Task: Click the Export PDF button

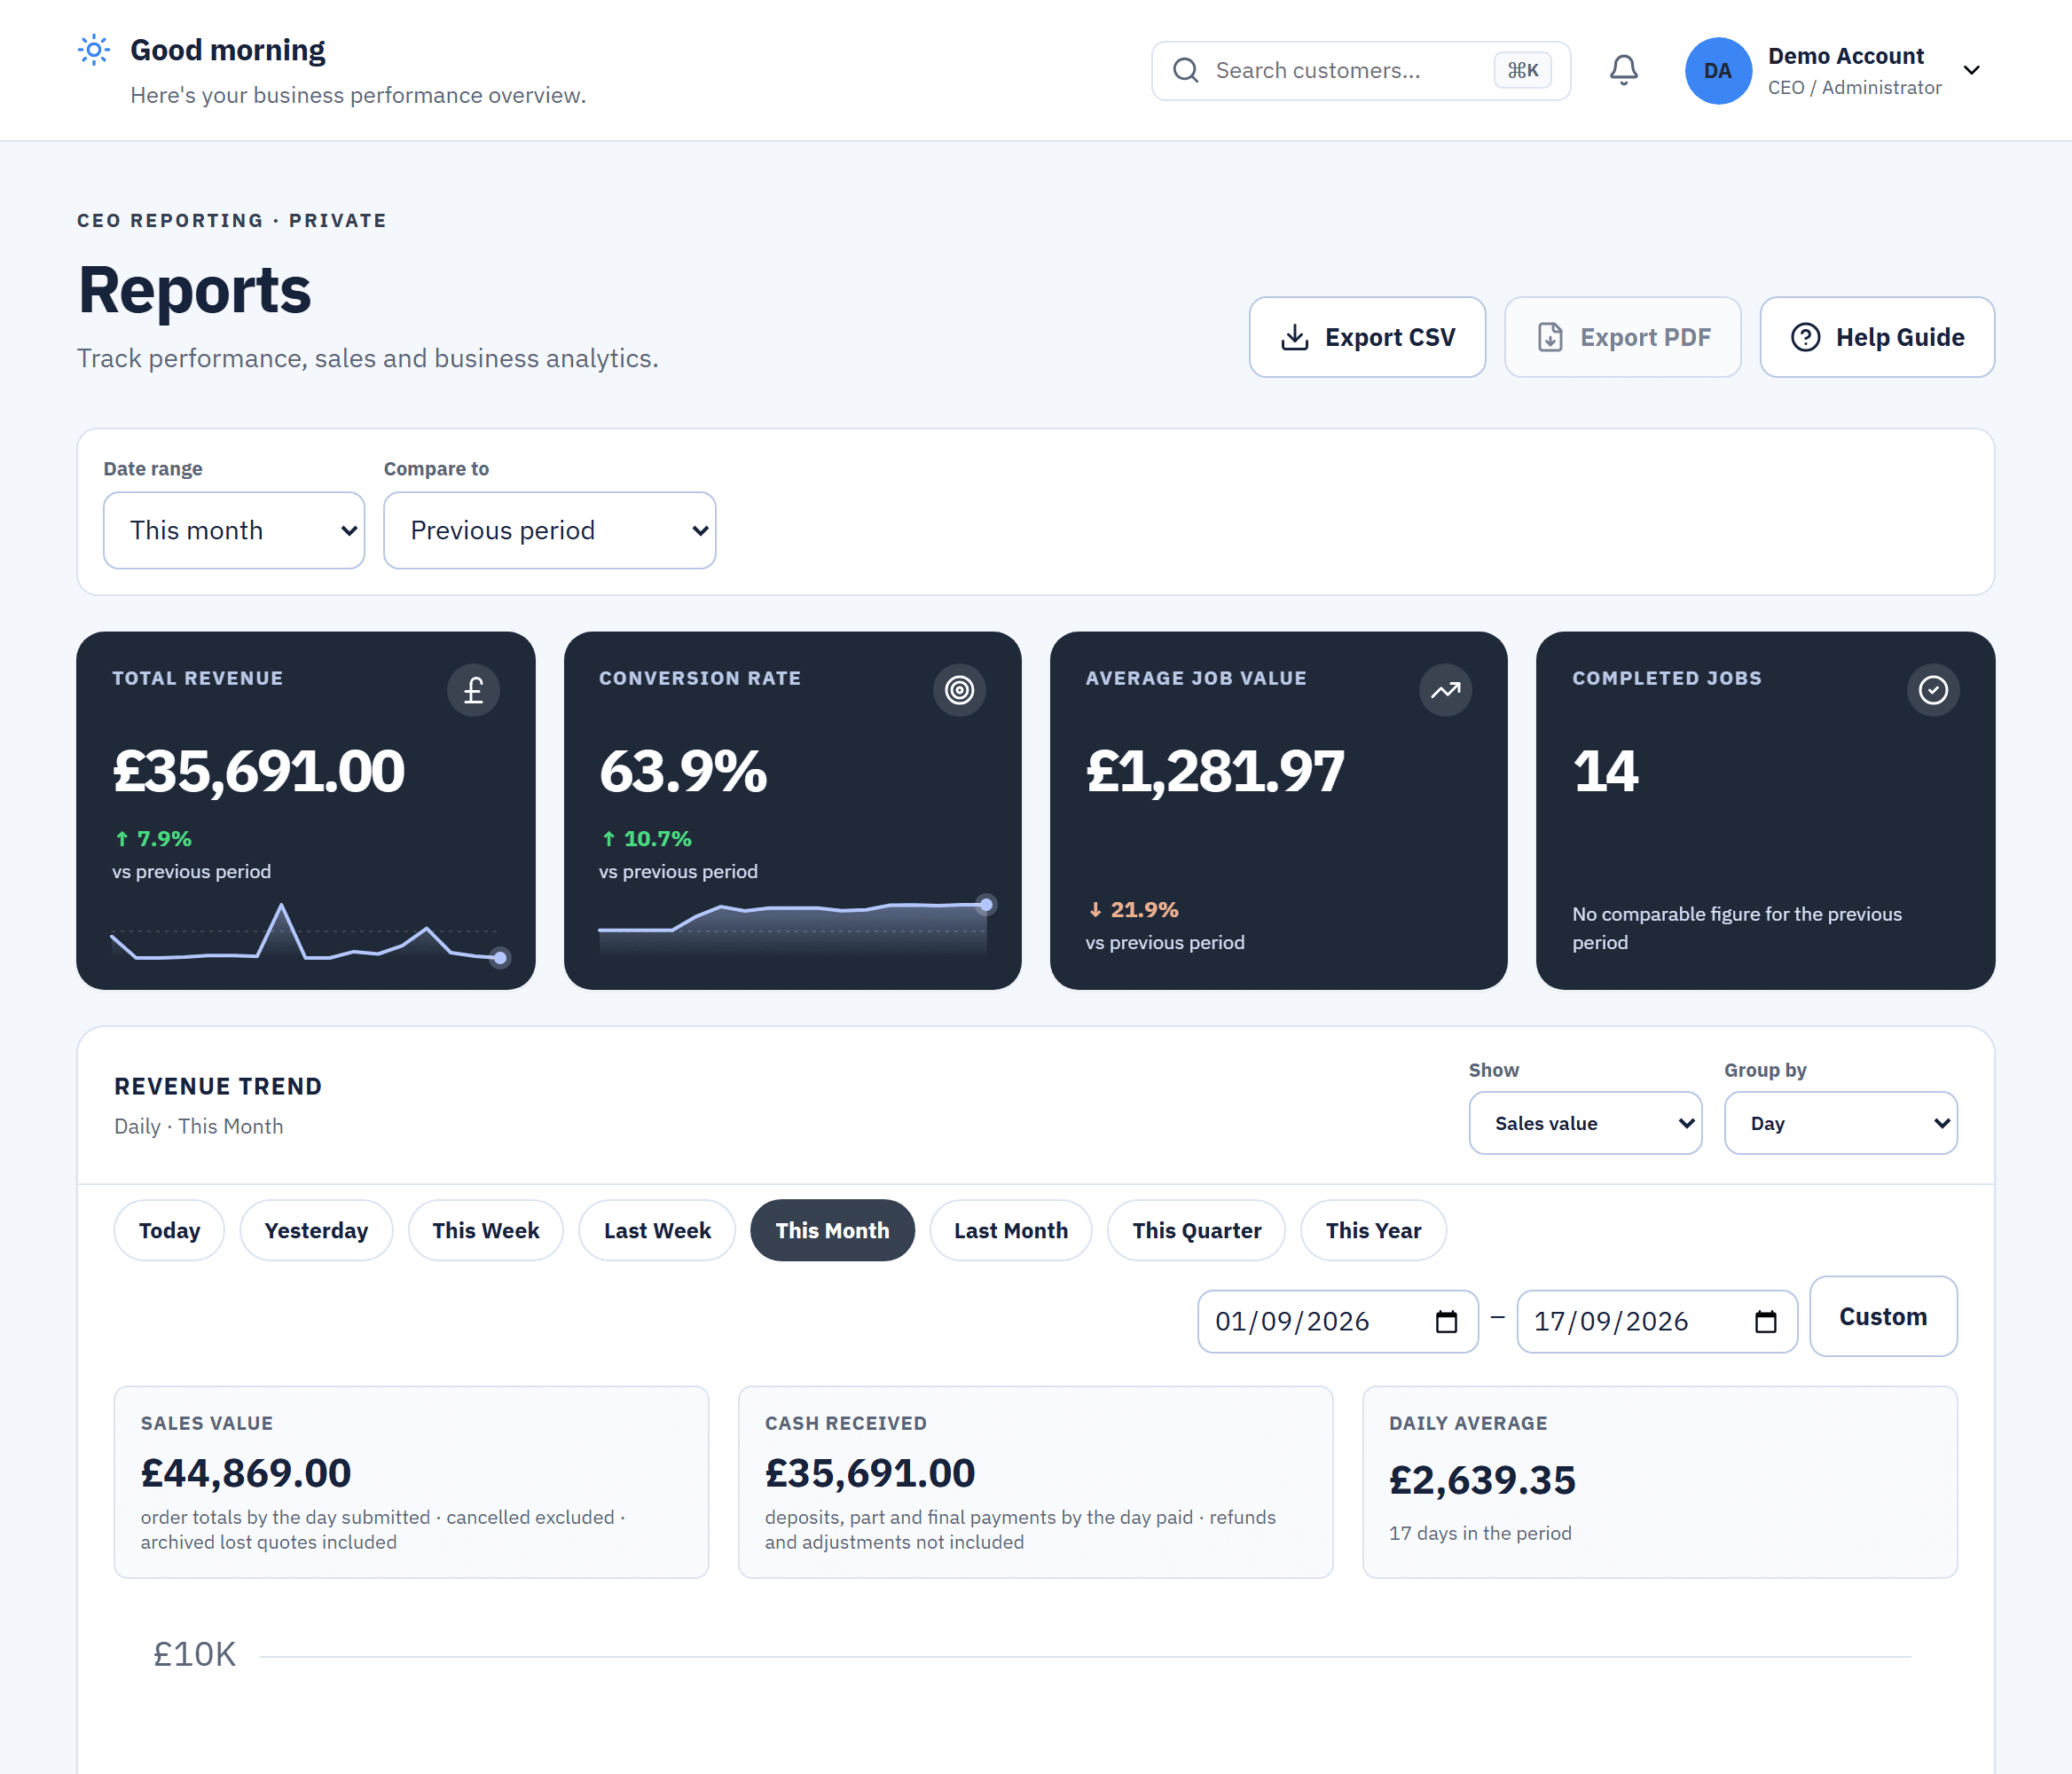Action: [x=1622, y=337]
